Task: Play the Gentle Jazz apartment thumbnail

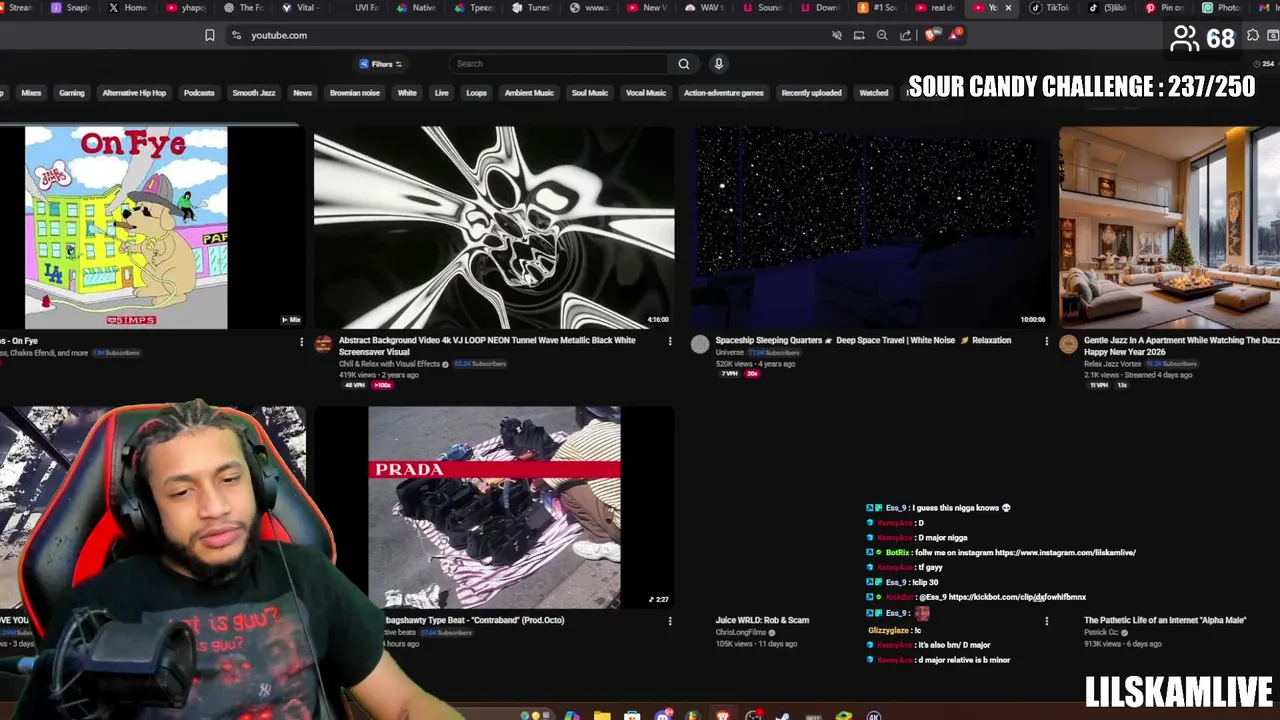Action: [x=1170, y=227]
